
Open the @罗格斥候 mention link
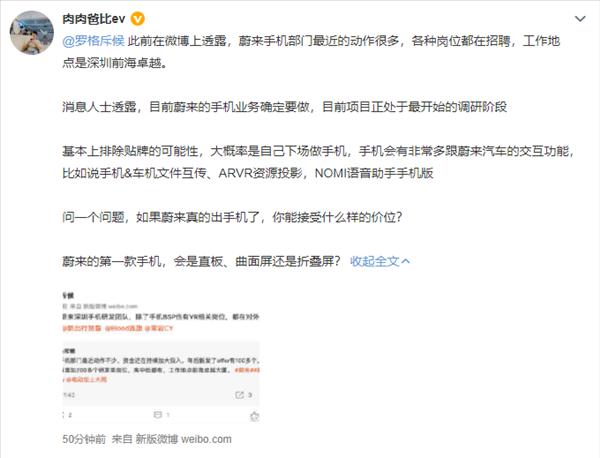[93, 41]
